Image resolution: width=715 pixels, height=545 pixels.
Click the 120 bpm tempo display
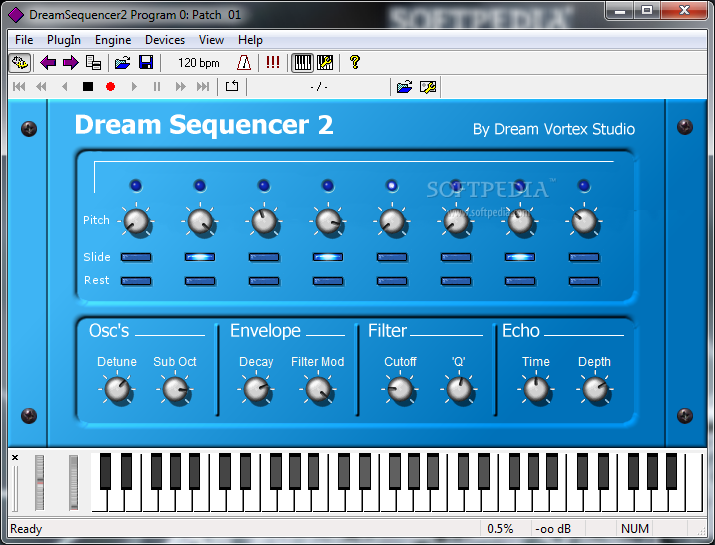[x=198, y=63]
